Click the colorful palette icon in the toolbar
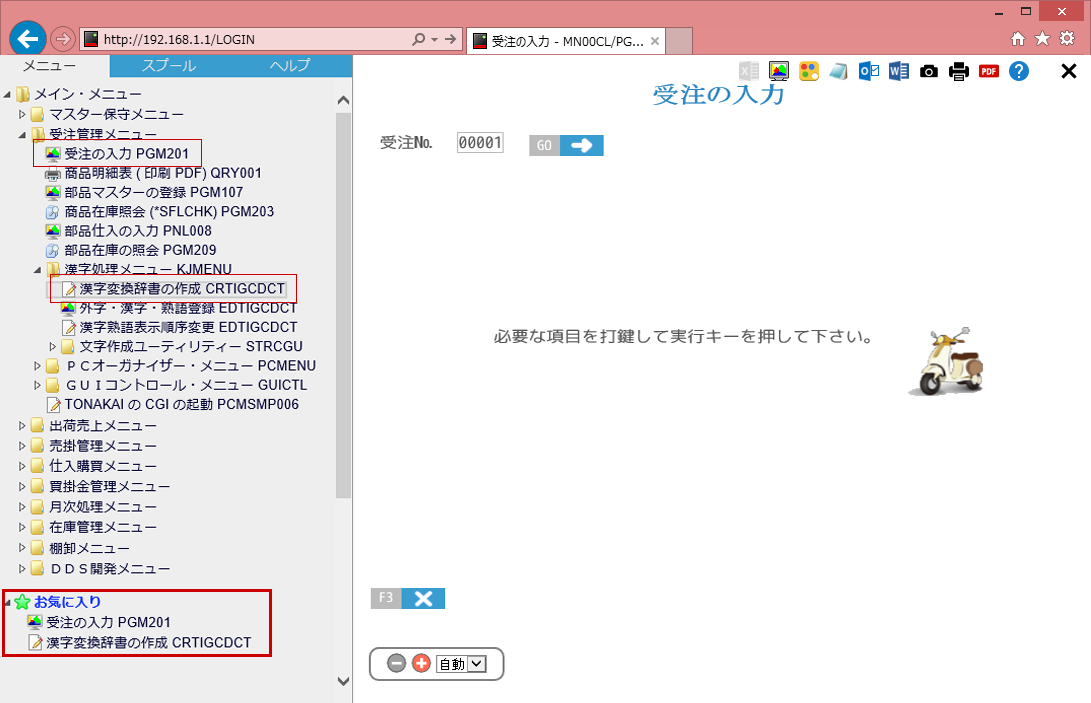Screen dimensions: 1091x703 coord(809,71)
